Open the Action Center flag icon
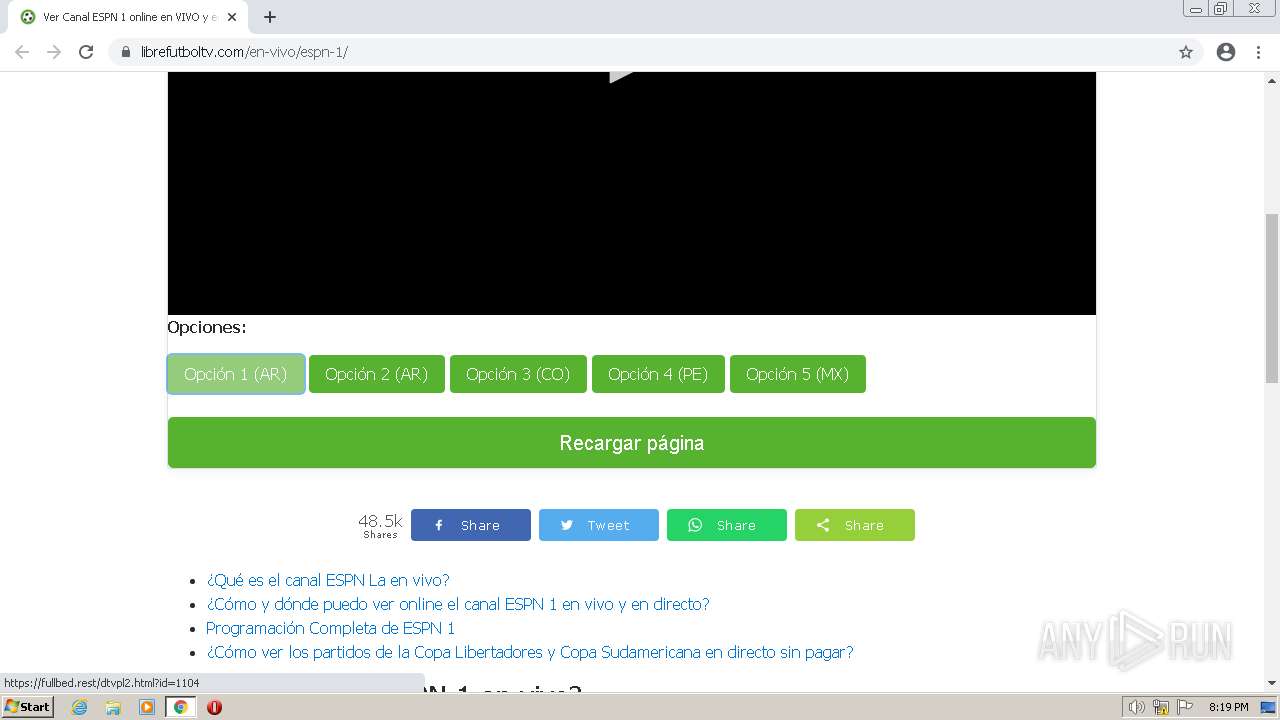Screen dimensions: 1280x720 coord(1184,707)
